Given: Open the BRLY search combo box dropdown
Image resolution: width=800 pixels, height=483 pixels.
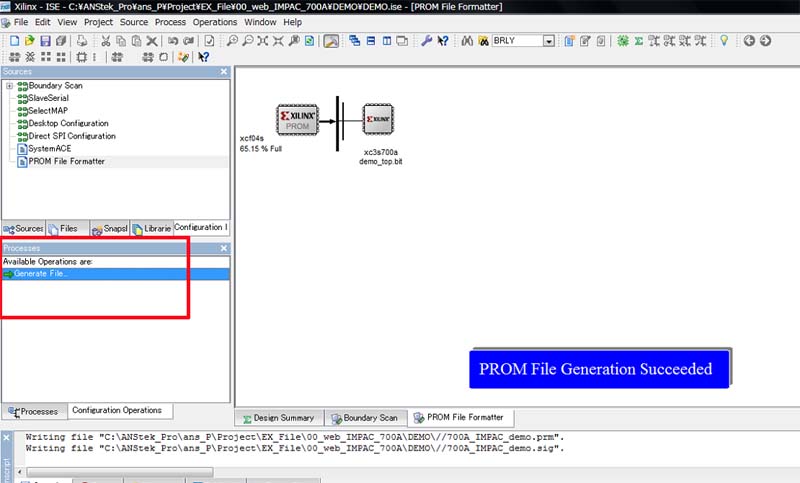Looking at the screenshot, I should point(549,41).
